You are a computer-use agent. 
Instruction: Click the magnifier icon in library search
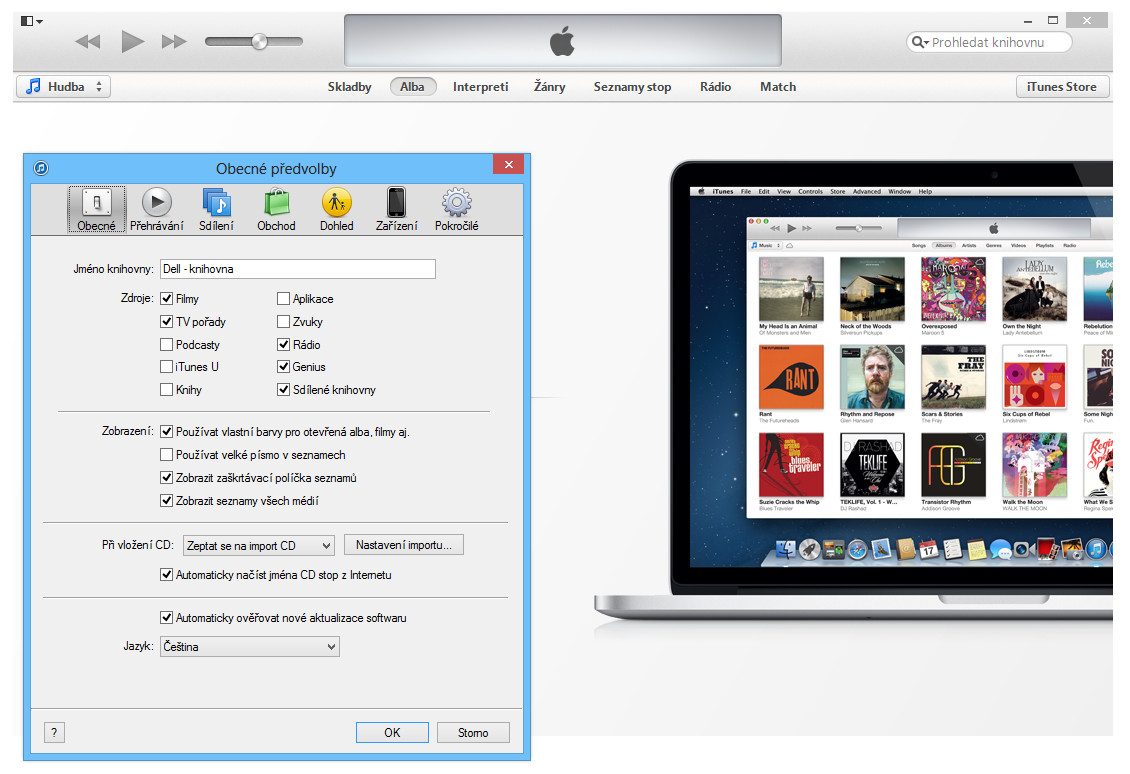tap(920, 43)
